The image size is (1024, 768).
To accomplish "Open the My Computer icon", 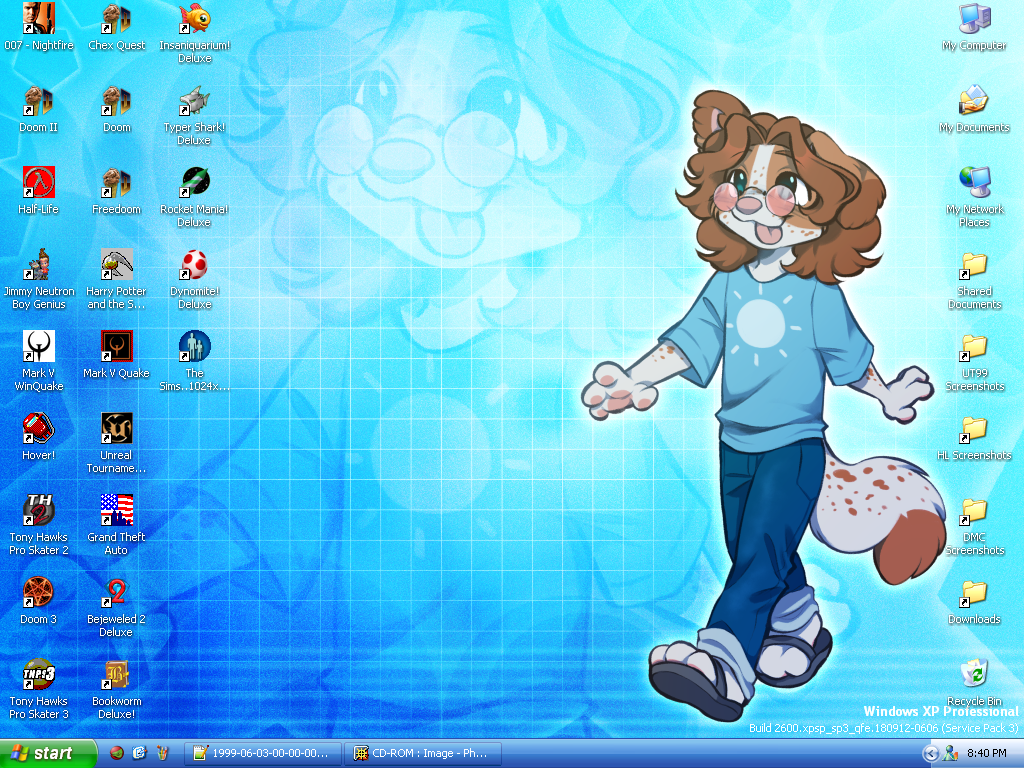I will point(973,19).
